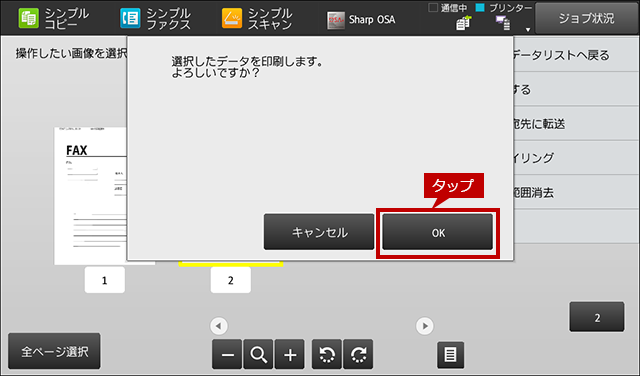The image size is (640, 376).
Task: Cancel printing with キャンセル button
Action: [x=319, y=232]
